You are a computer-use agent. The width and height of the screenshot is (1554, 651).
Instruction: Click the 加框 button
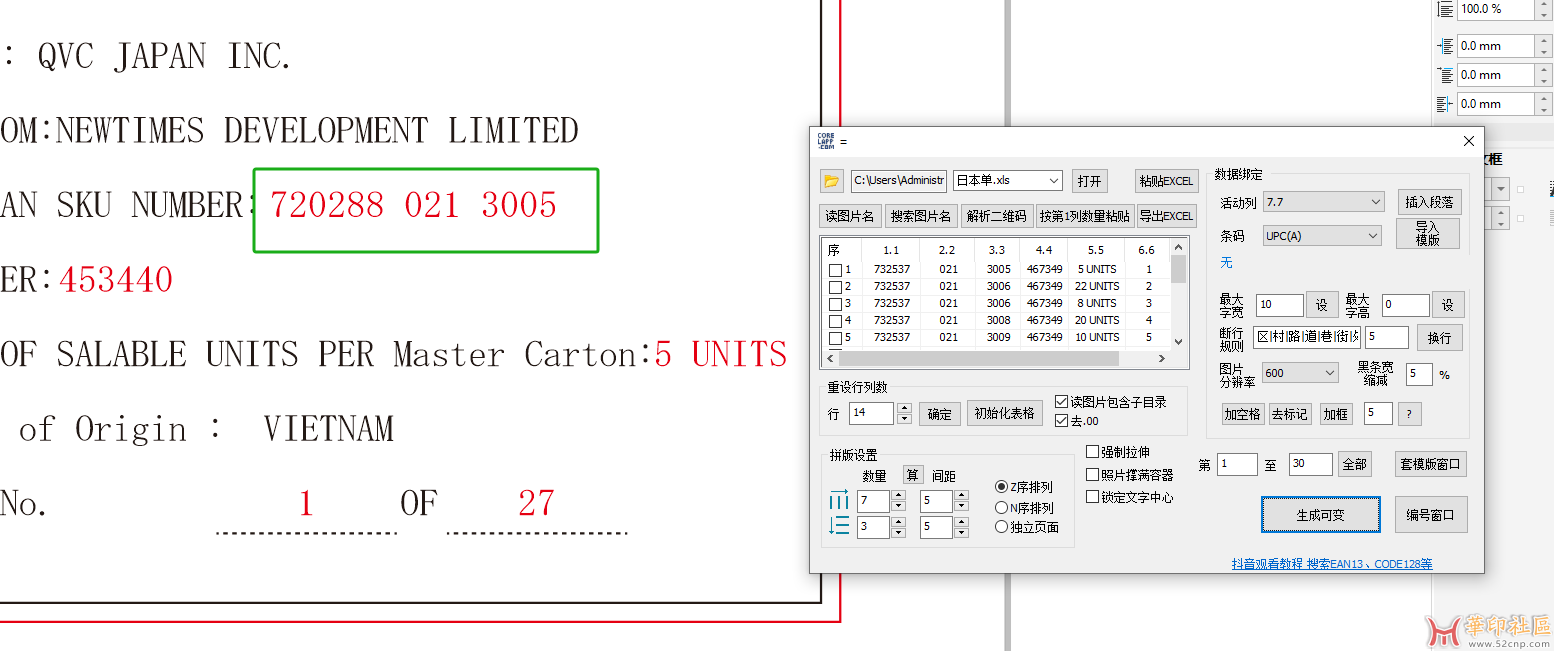point(1336,414)
